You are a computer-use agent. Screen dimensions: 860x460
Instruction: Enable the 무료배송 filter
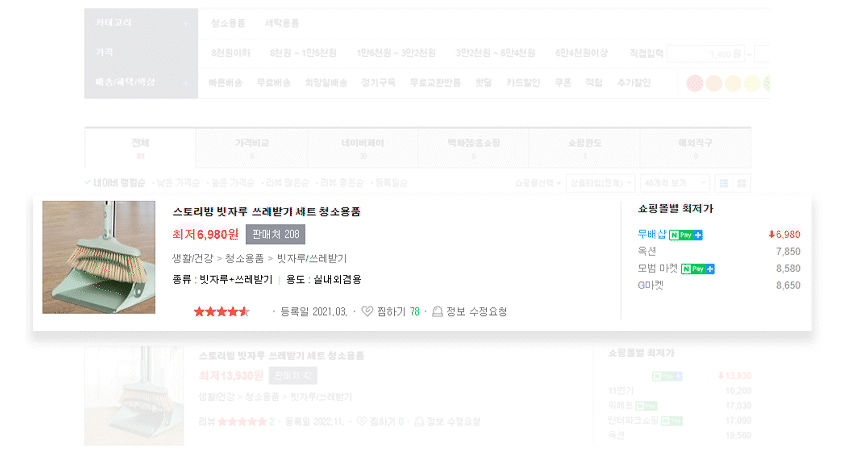(x=274, y=82)
